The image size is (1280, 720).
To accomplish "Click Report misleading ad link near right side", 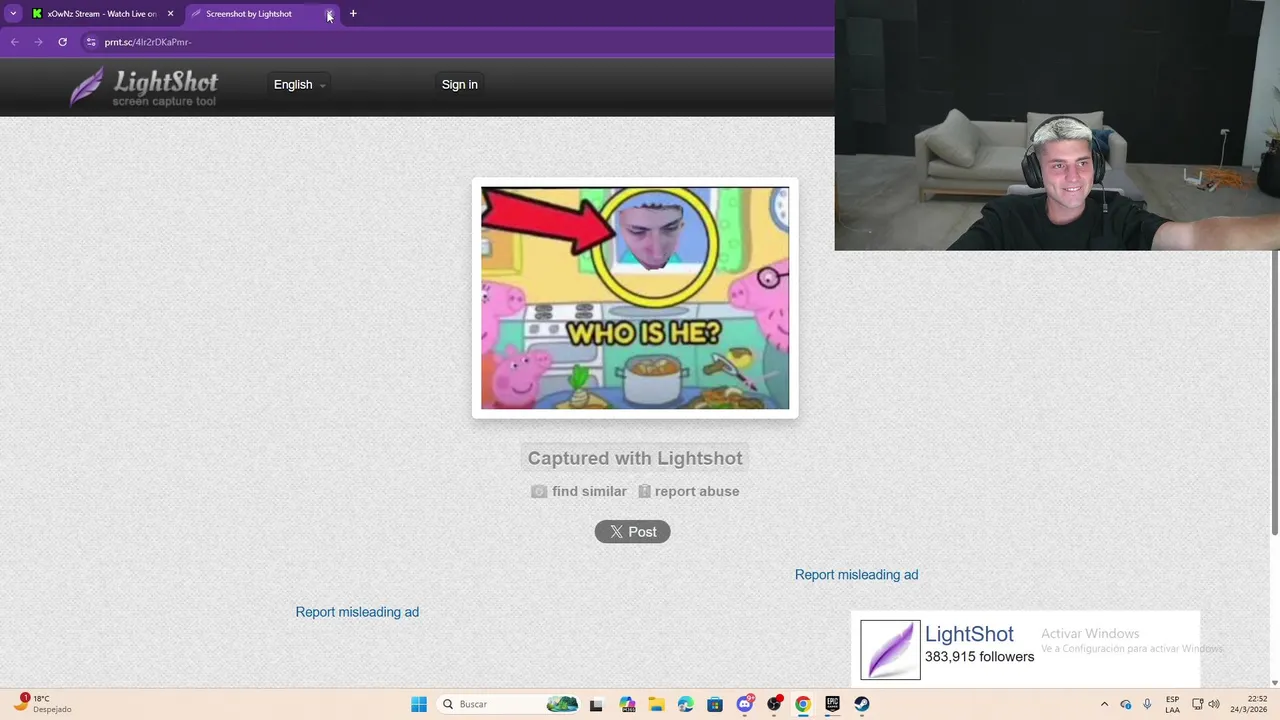I will [x=856, y=575].
